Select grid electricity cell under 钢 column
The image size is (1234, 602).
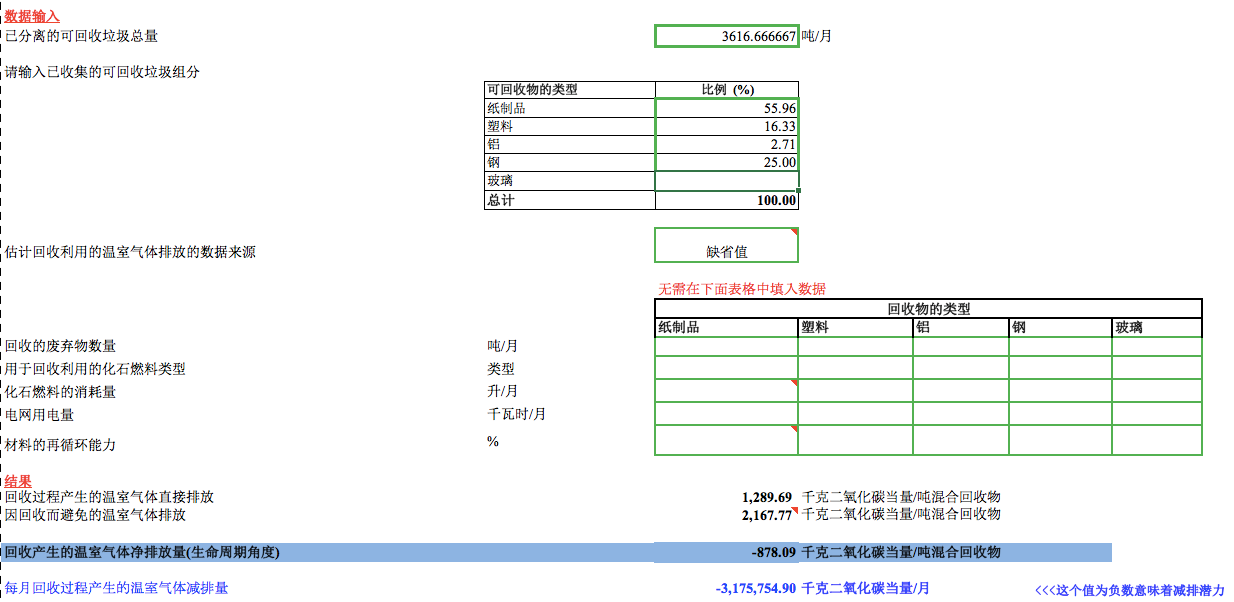1060,413
